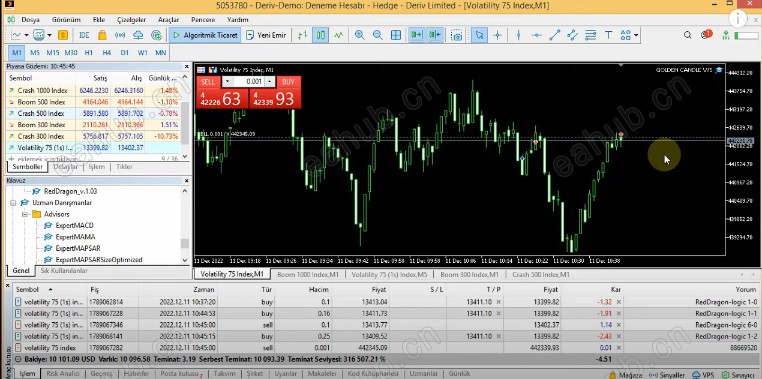This screenshot has height=379, width=762.
Task: Close the Piyasa Gözlemi panel
Action: 186,67
